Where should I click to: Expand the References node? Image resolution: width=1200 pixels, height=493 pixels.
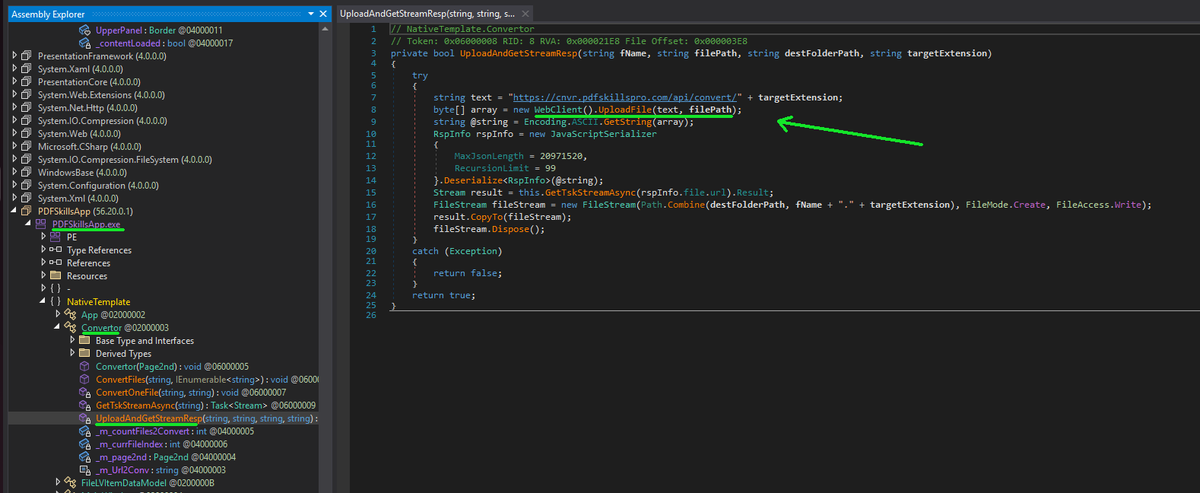tap(42, 263)
